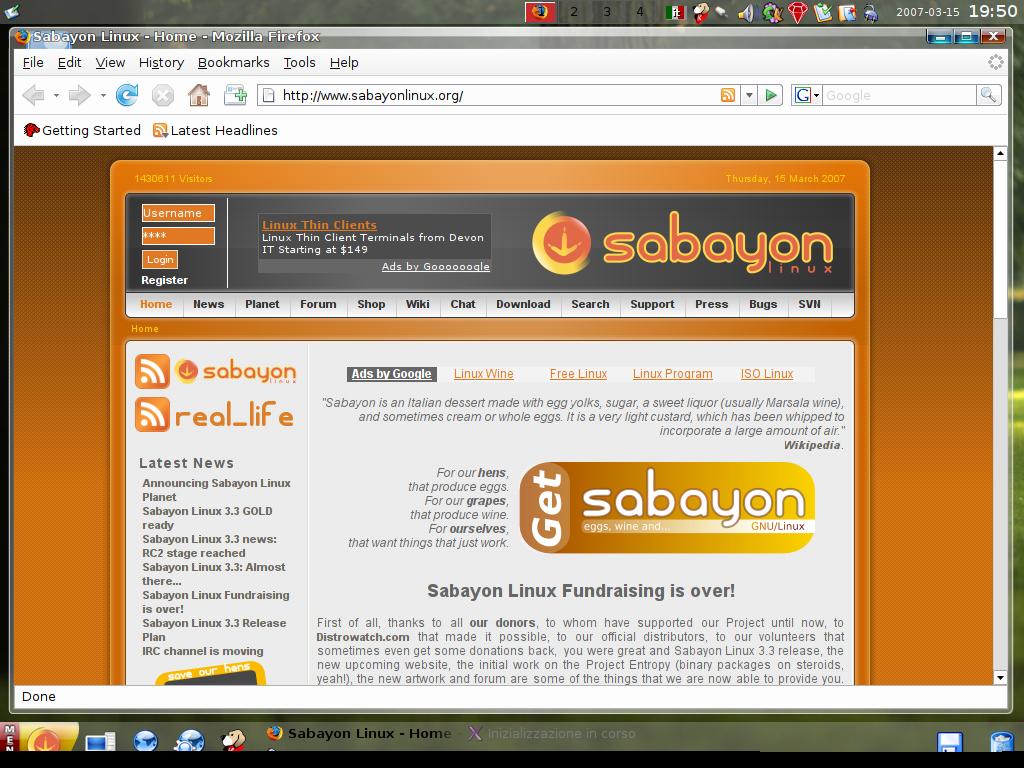Screen dimensions: 1024x768
Task: Click the padlock tray icon
Action: click(x=871, y=12)
